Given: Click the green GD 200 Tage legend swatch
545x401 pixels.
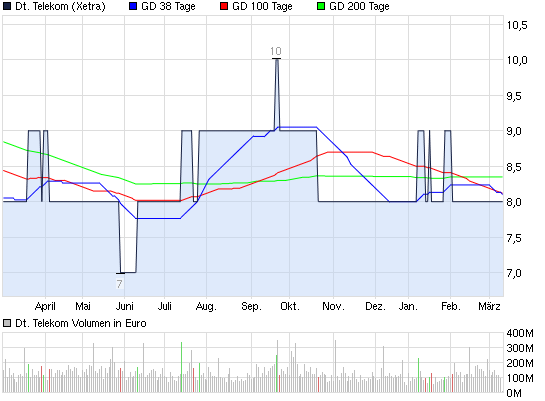Looking at the screenshot, I should 321,6.
